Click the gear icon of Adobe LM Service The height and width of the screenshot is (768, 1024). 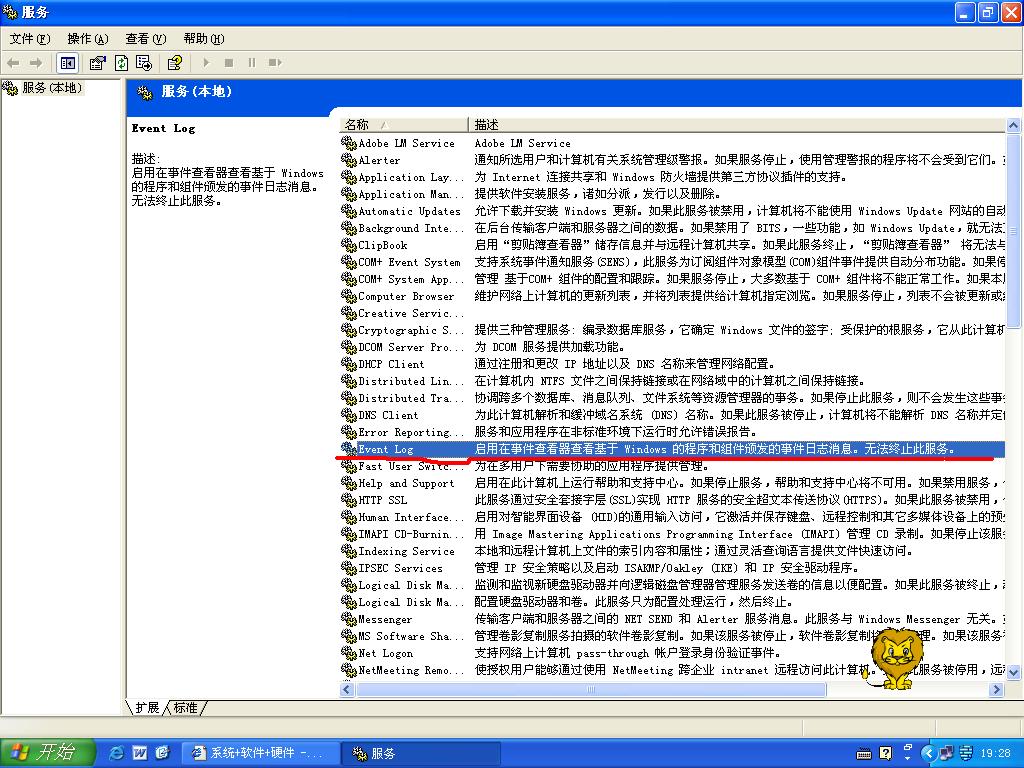click(349, 142)
